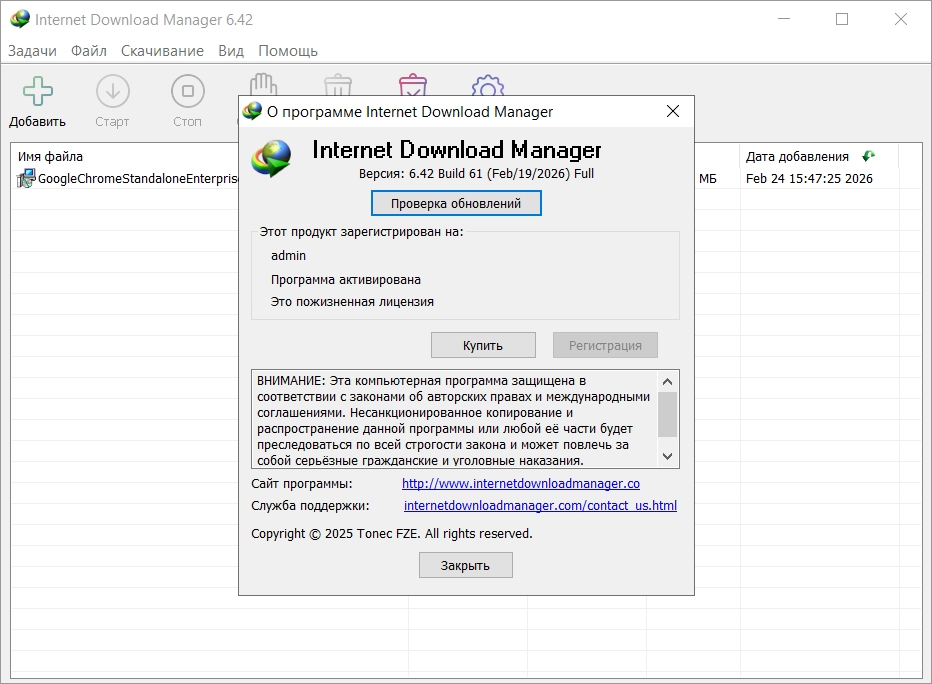Click the greyed Регистрация button
This screenshot has width=932, height=684.
[x=605, y=345]
